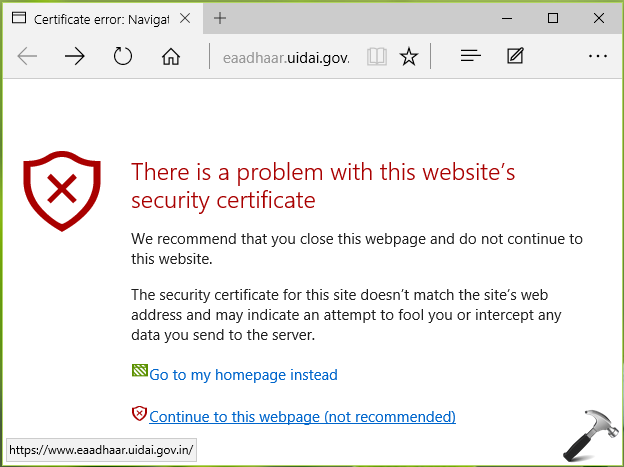Go back with the Back arrow

point(27,56)
